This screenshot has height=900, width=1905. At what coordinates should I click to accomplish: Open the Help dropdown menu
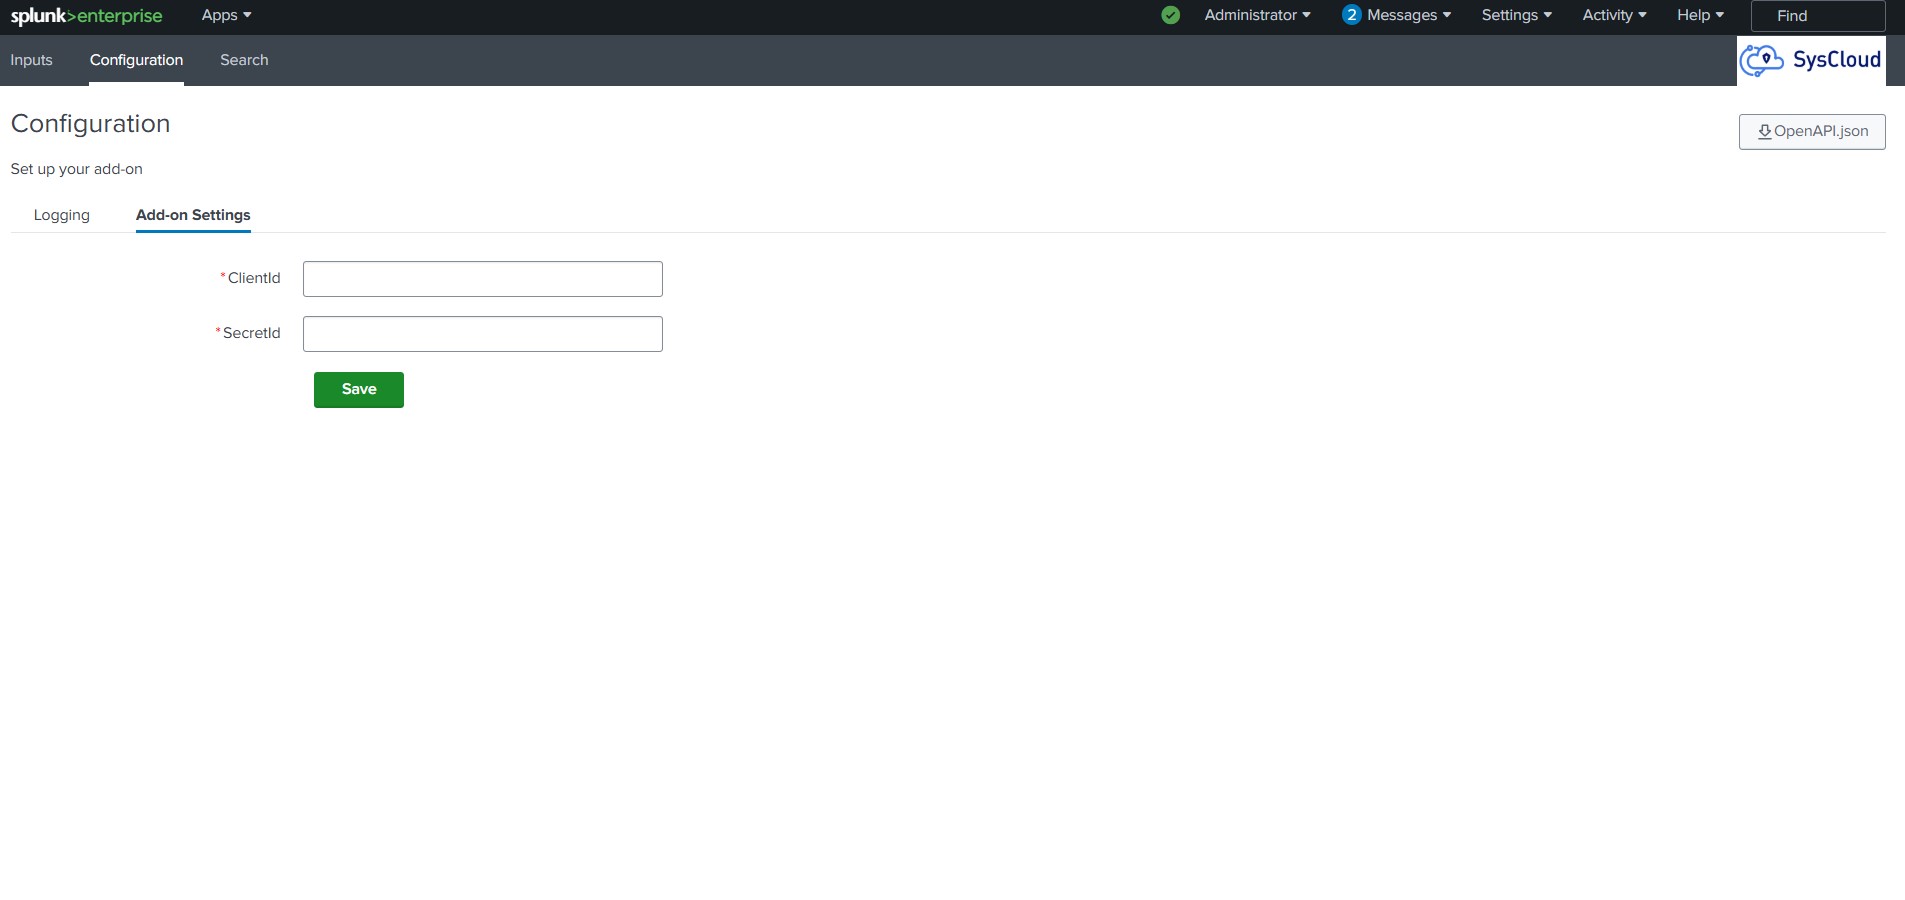coord(1700,15)
